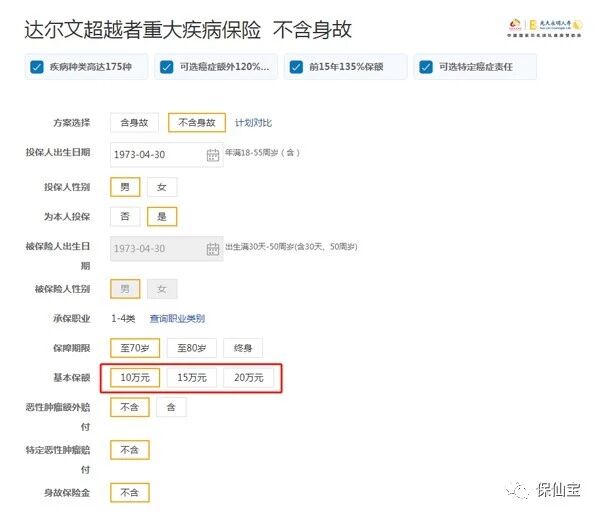Click the insurer logo at top right
The width and height of the screenshot is (600, 516).
(x=545, y=28)
